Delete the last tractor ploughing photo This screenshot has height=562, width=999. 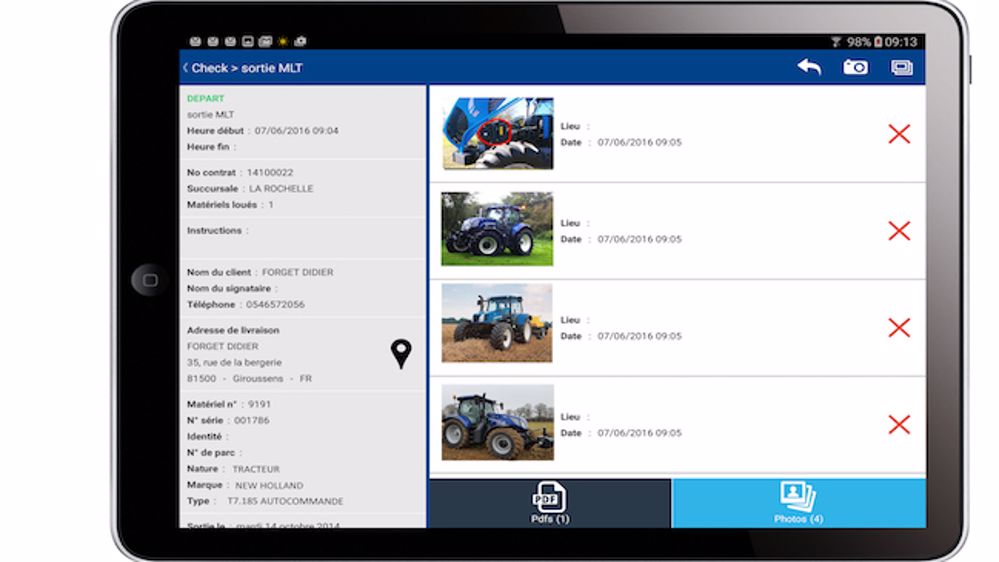click(x=899, y=424)
